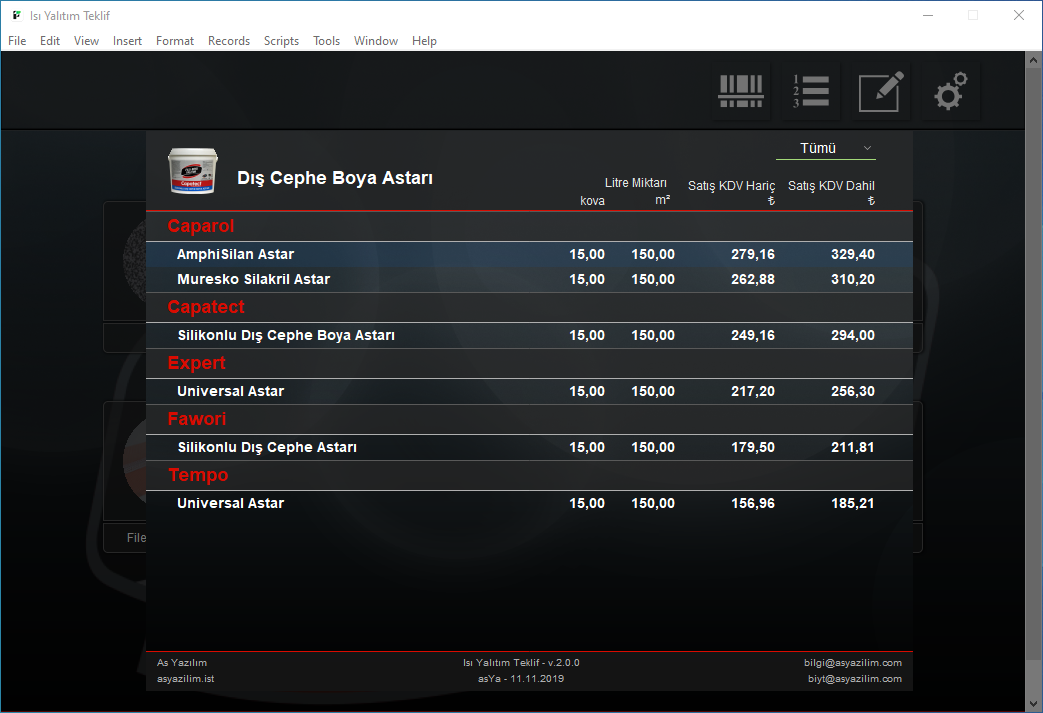Select Silikonlu Dış Cephe Astarı row

(x=529, y=447)
